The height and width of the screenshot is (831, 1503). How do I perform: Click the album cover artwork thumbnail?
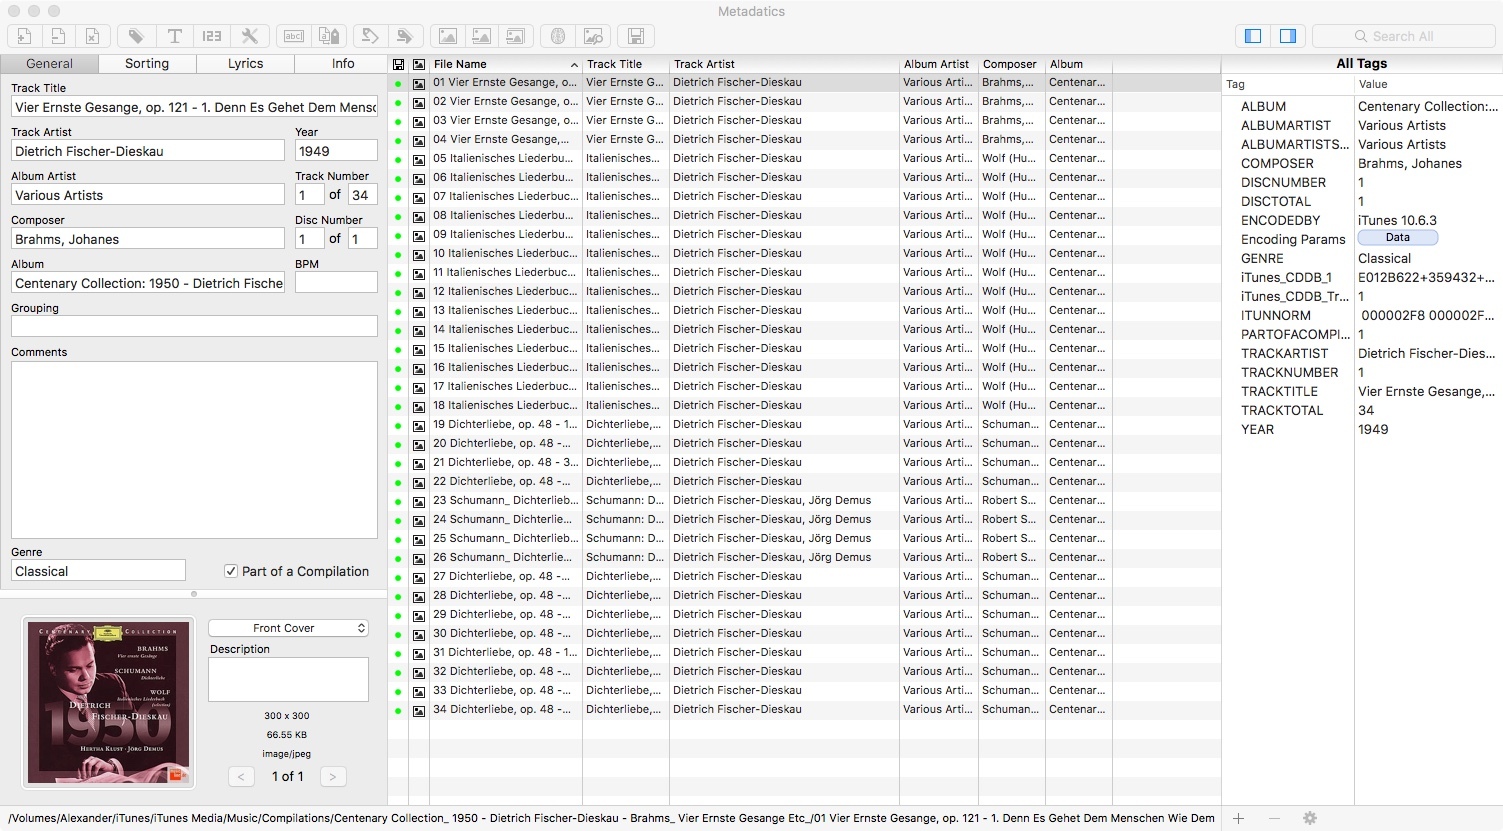[108, 703]
